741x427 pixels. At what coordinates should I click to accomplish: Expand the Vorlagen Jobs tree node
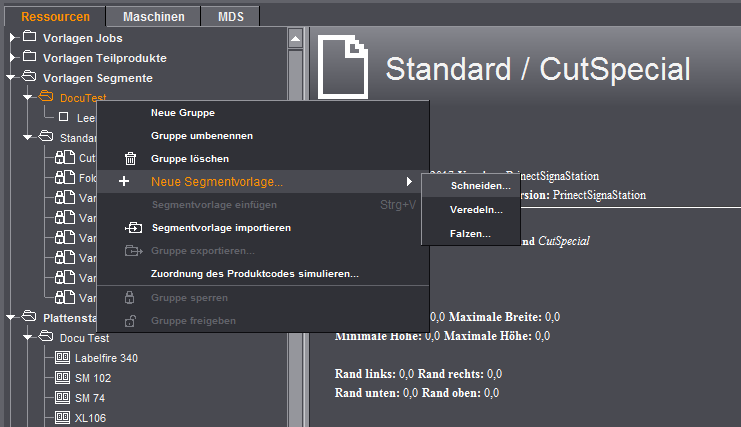pos(12,38)
